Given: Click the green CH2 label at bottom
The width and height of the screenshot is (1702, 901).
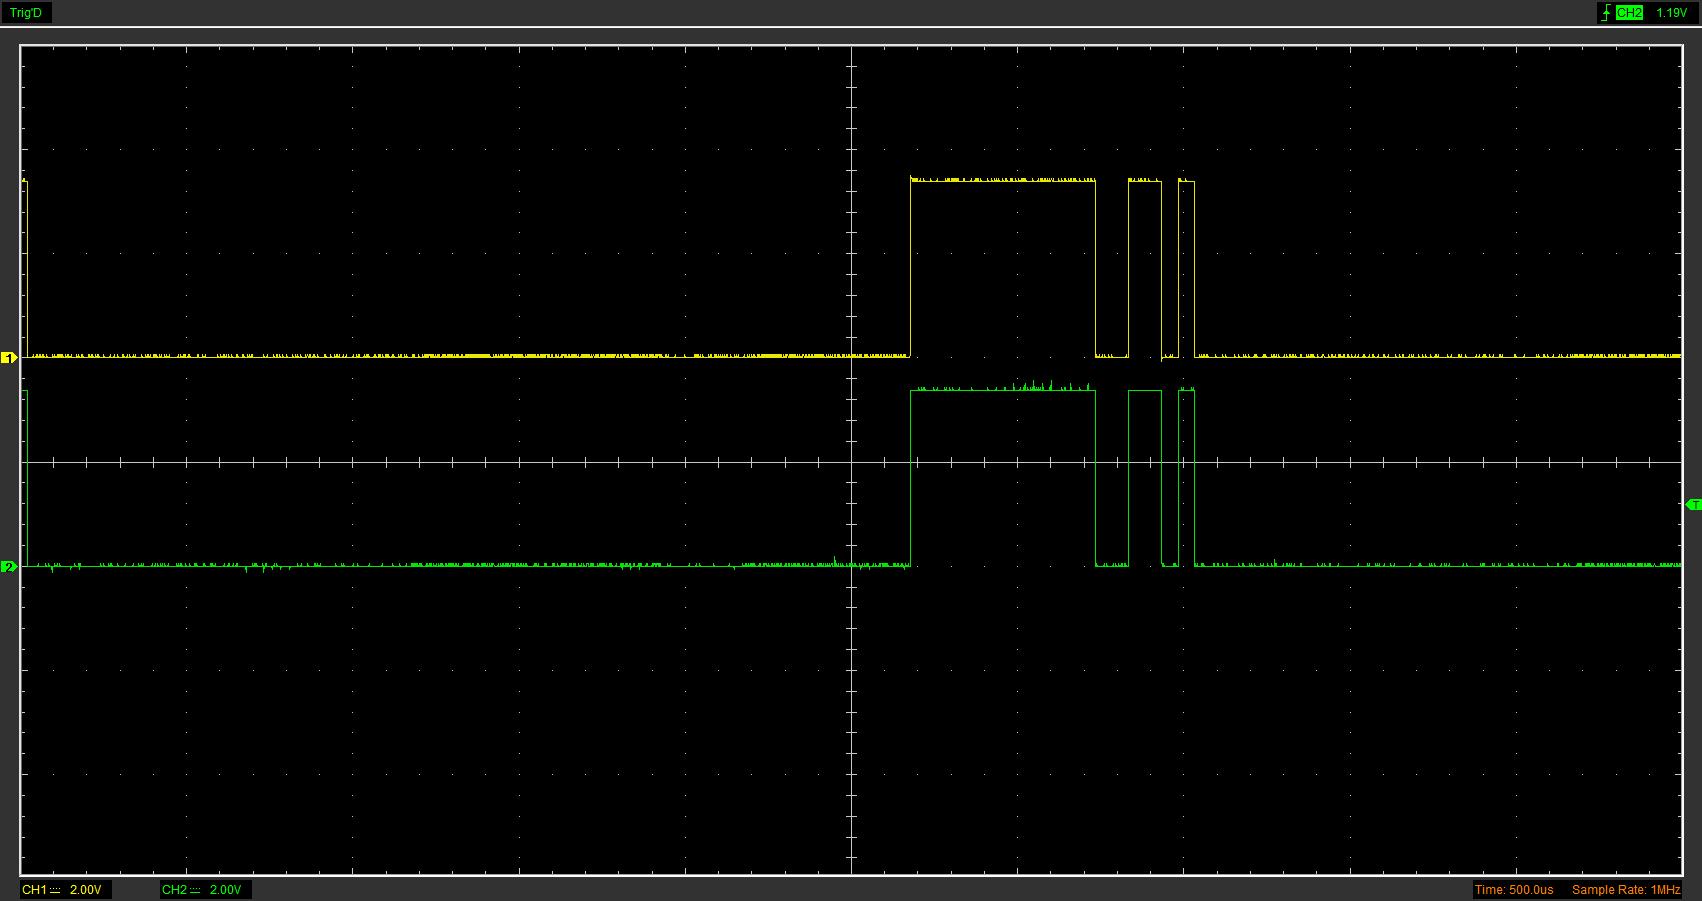Looking at the screenshot, I should coord(174,890).
